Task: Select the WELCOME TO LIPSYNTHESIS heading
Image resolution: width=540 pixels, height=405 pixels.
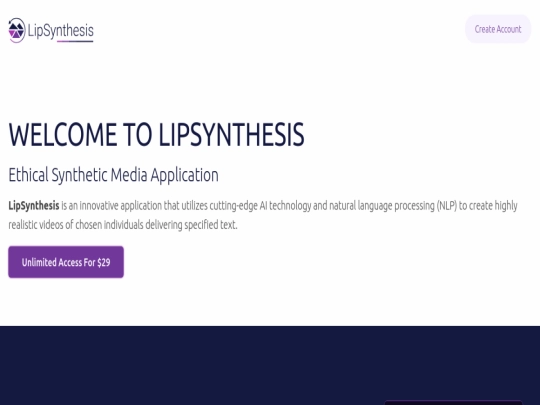Action: click(156, 134)
